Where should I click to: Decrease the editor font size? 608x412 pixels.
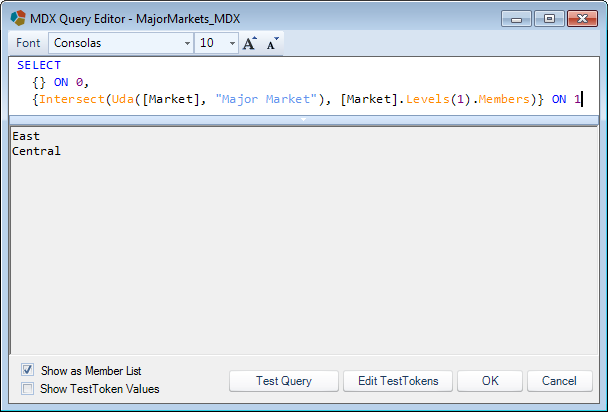pos(273,43)
